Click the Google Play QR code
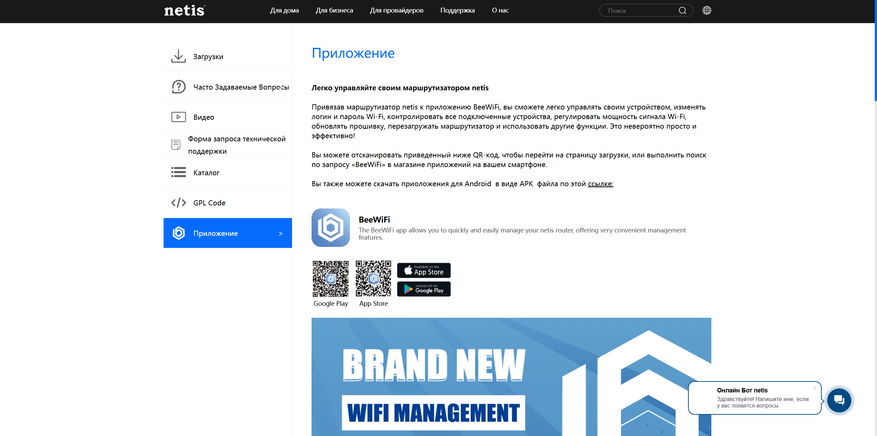 coord(331,279)
